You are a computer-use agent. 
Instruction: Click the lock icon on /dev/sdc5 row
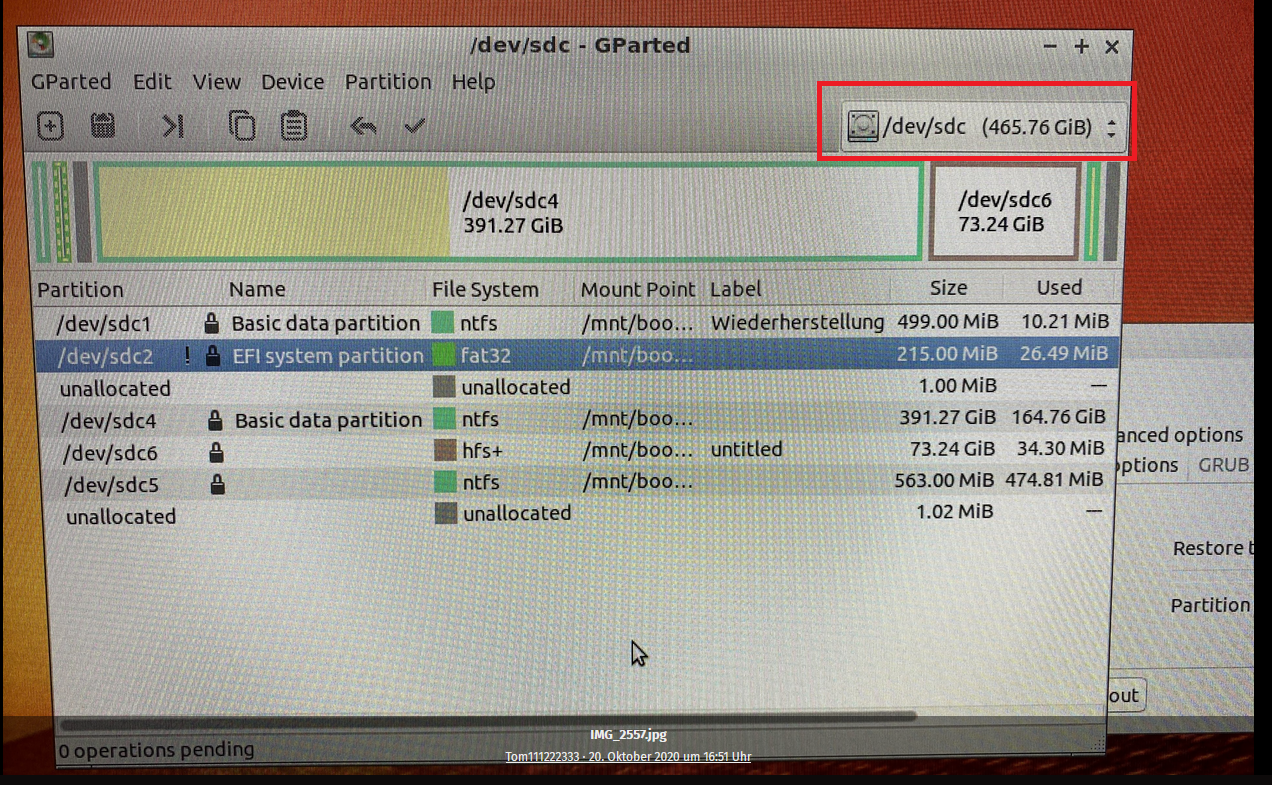(217, 485)
